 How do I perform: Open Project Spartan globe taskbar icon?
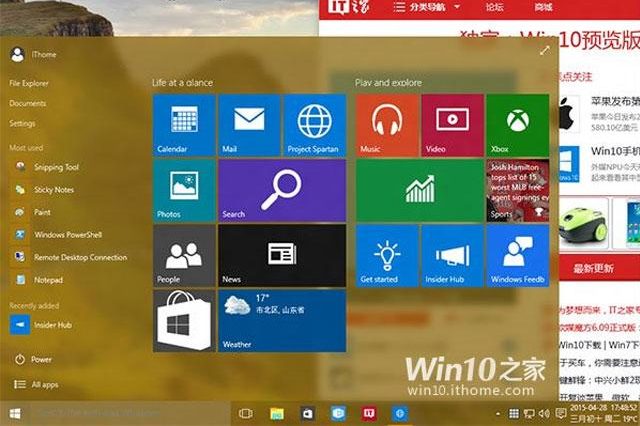(x=400, y=414)
